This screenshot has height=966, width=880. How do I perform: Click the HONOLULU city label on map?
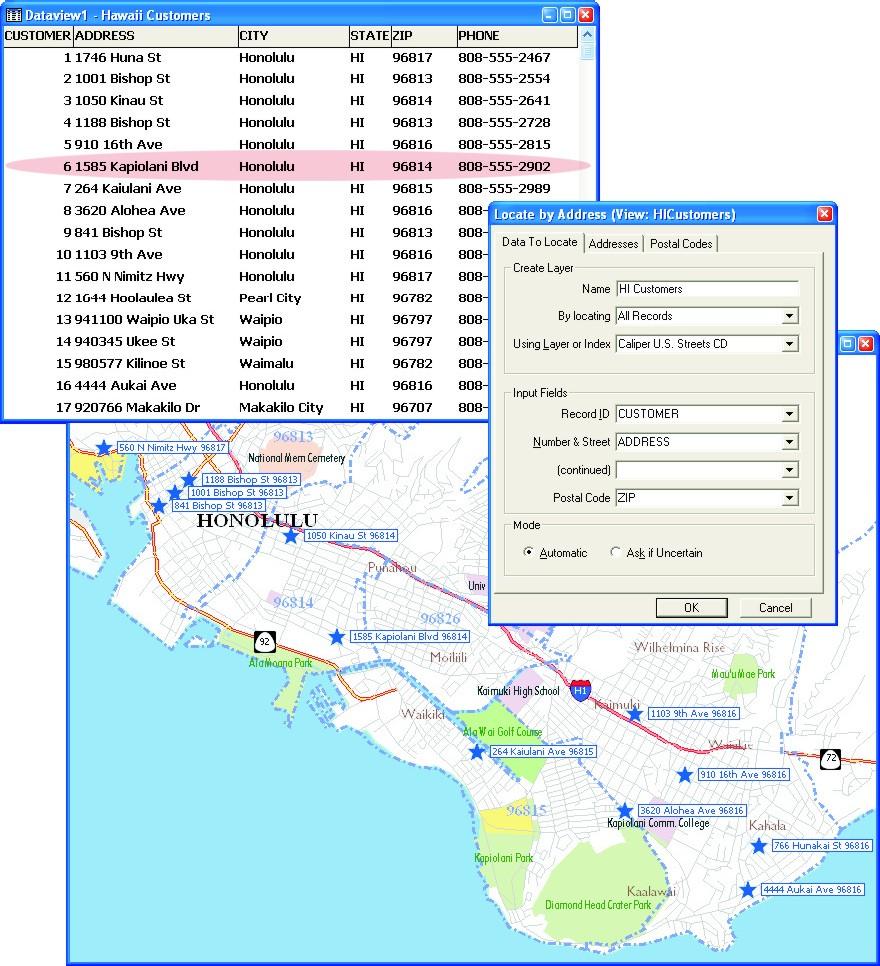point(257,520)
